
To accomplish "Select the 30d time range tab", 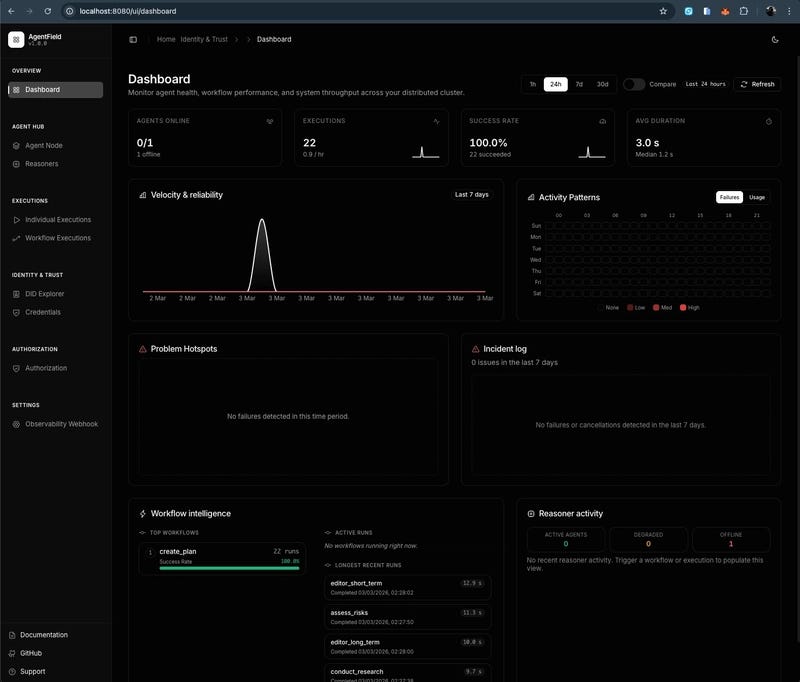I will click(603, 84).
